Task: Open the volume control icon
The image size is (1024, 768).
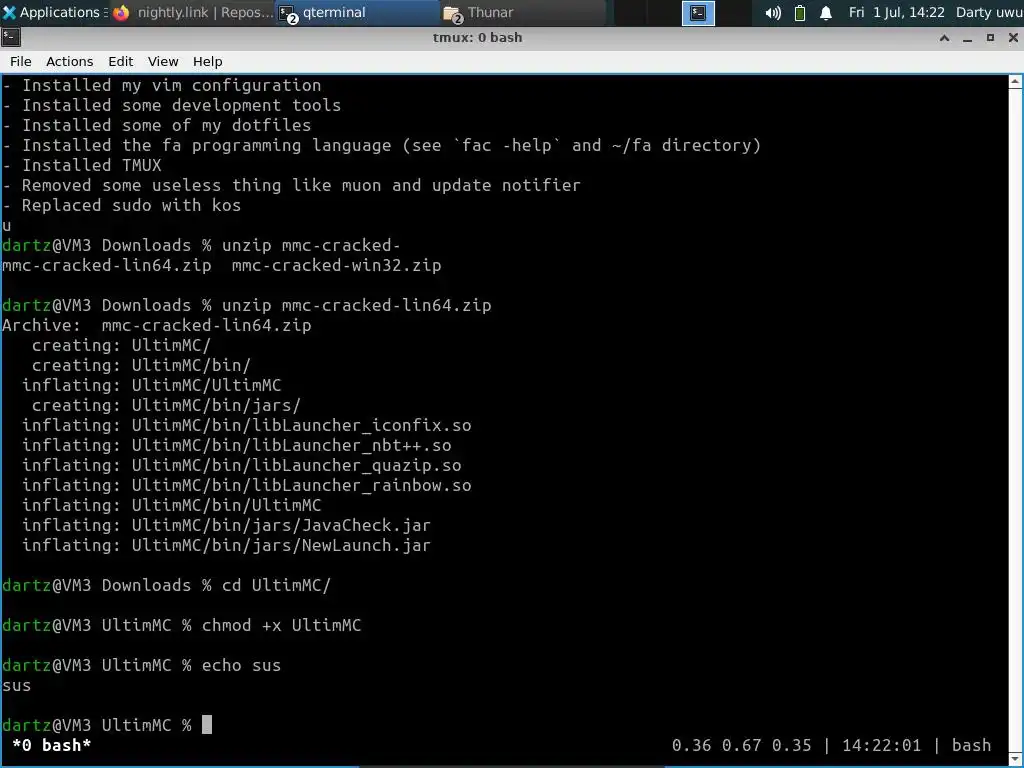Action: [773, 13]
